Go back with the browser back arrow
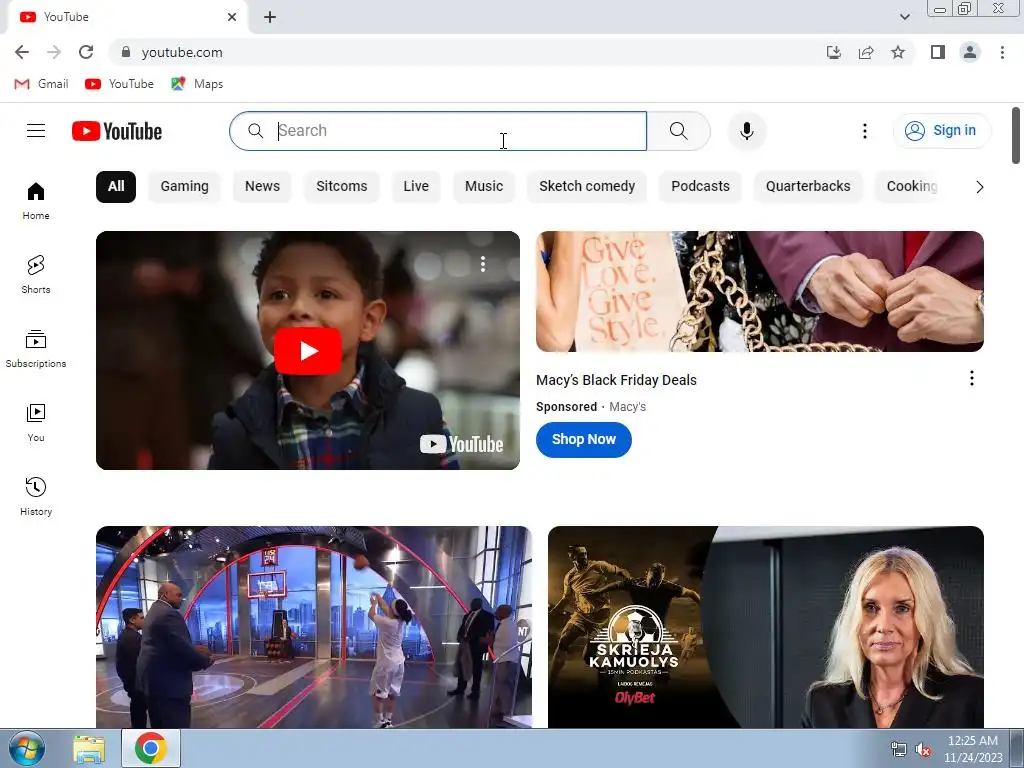1024x768 pixels. point(22,52)
